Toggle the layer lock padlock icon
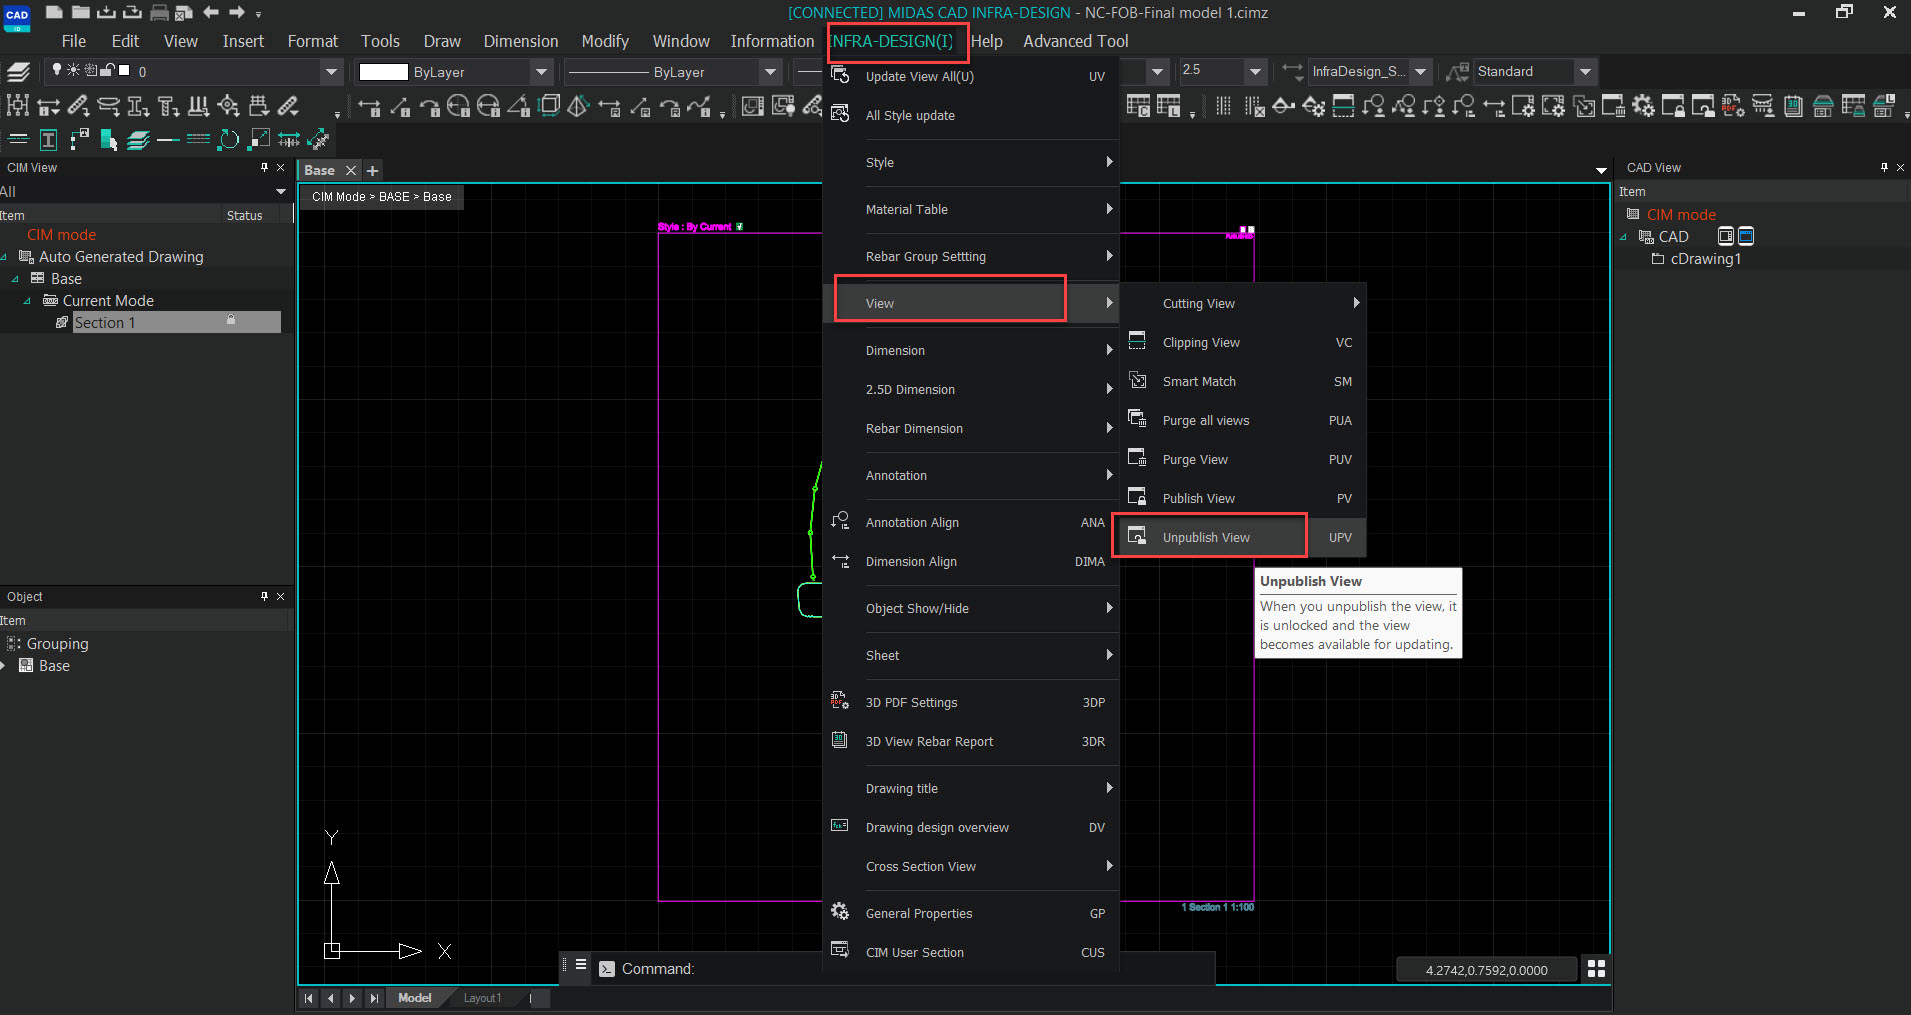This screenshot has height=1015, width=1911. coord(107,70)
